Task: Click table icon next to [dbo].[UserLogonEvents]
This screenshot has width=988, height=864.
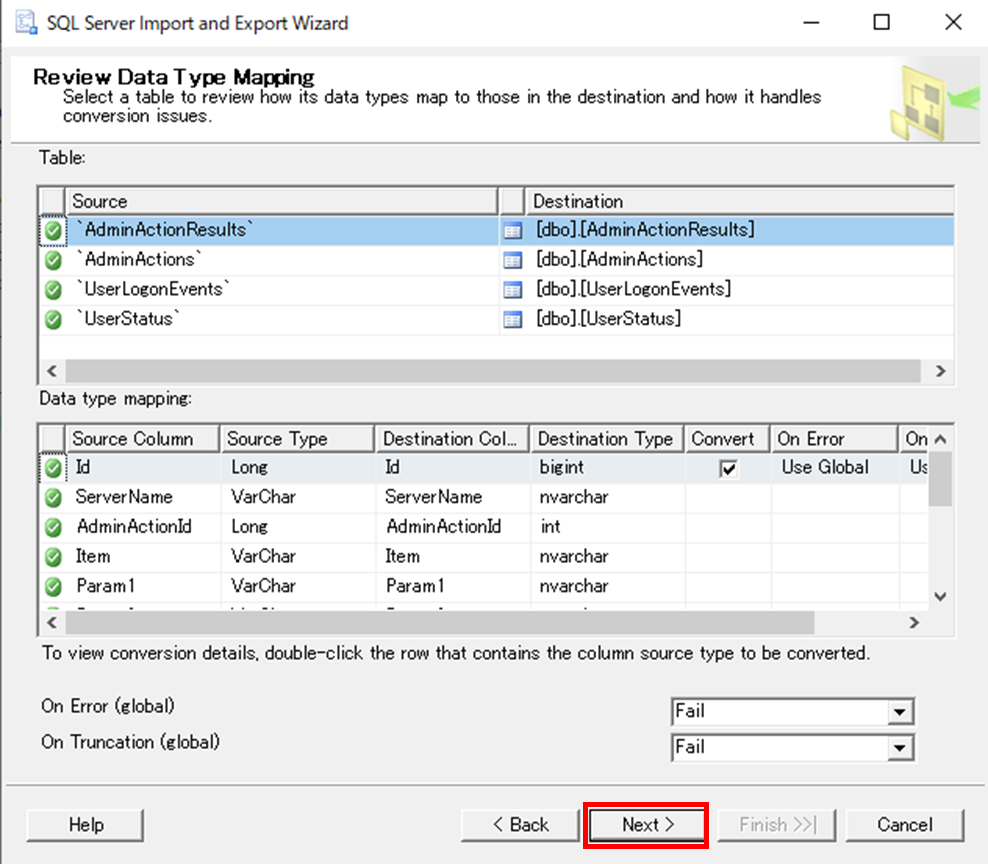Action: pos(513,290)
